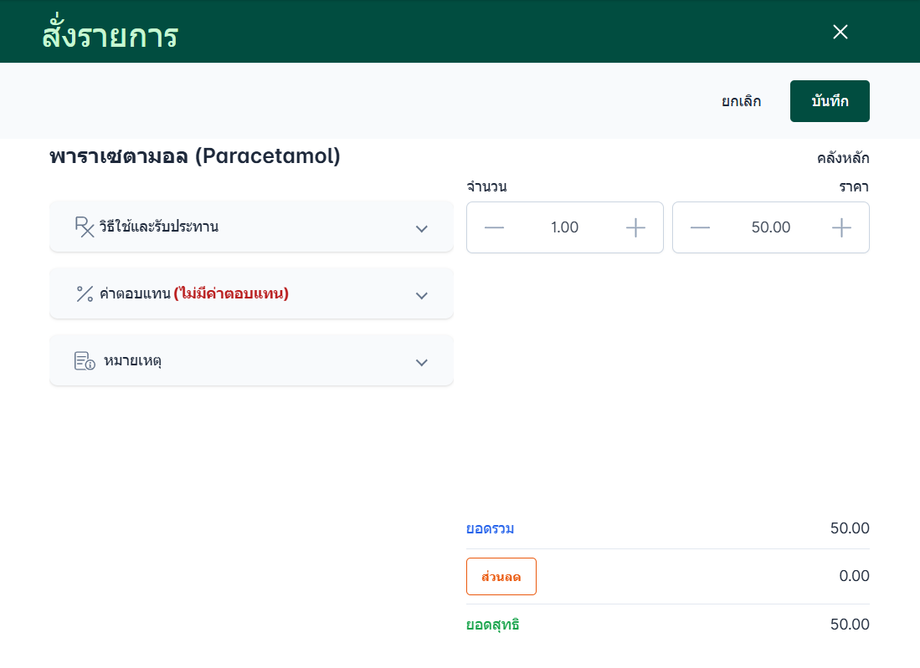Click the note icon beside หมายเหตุ
Viewport: 920px width, 668px height.
(84, 361)
